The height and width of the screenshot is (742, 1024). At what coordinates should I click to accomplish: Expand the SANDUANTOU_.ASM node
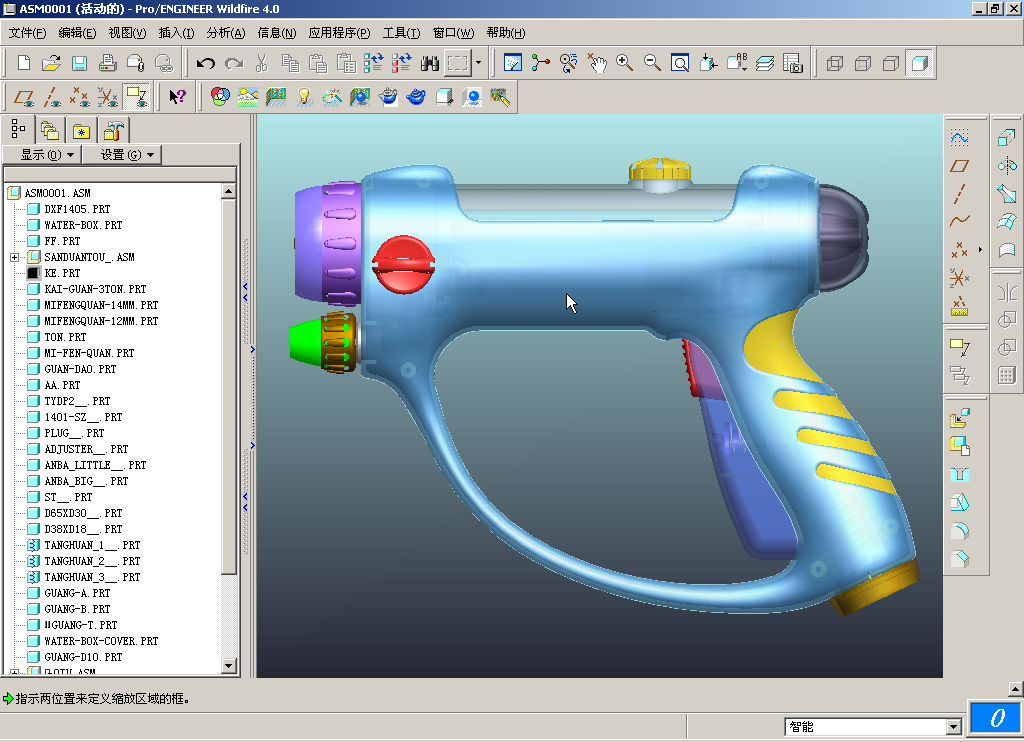tap(14, 257)
